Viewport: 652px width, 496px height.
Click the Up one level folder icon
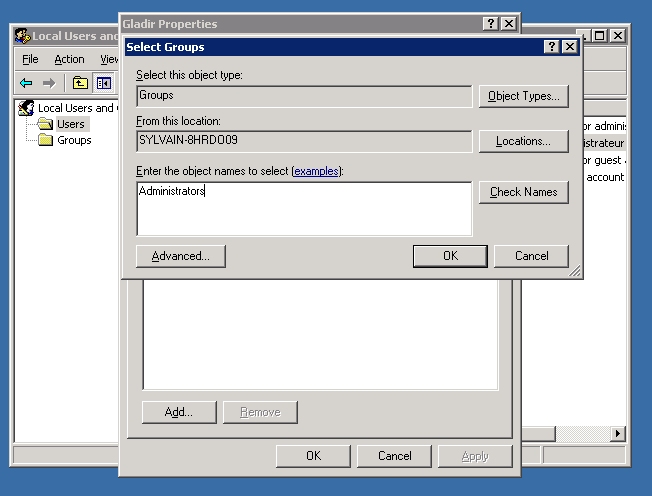80,83
